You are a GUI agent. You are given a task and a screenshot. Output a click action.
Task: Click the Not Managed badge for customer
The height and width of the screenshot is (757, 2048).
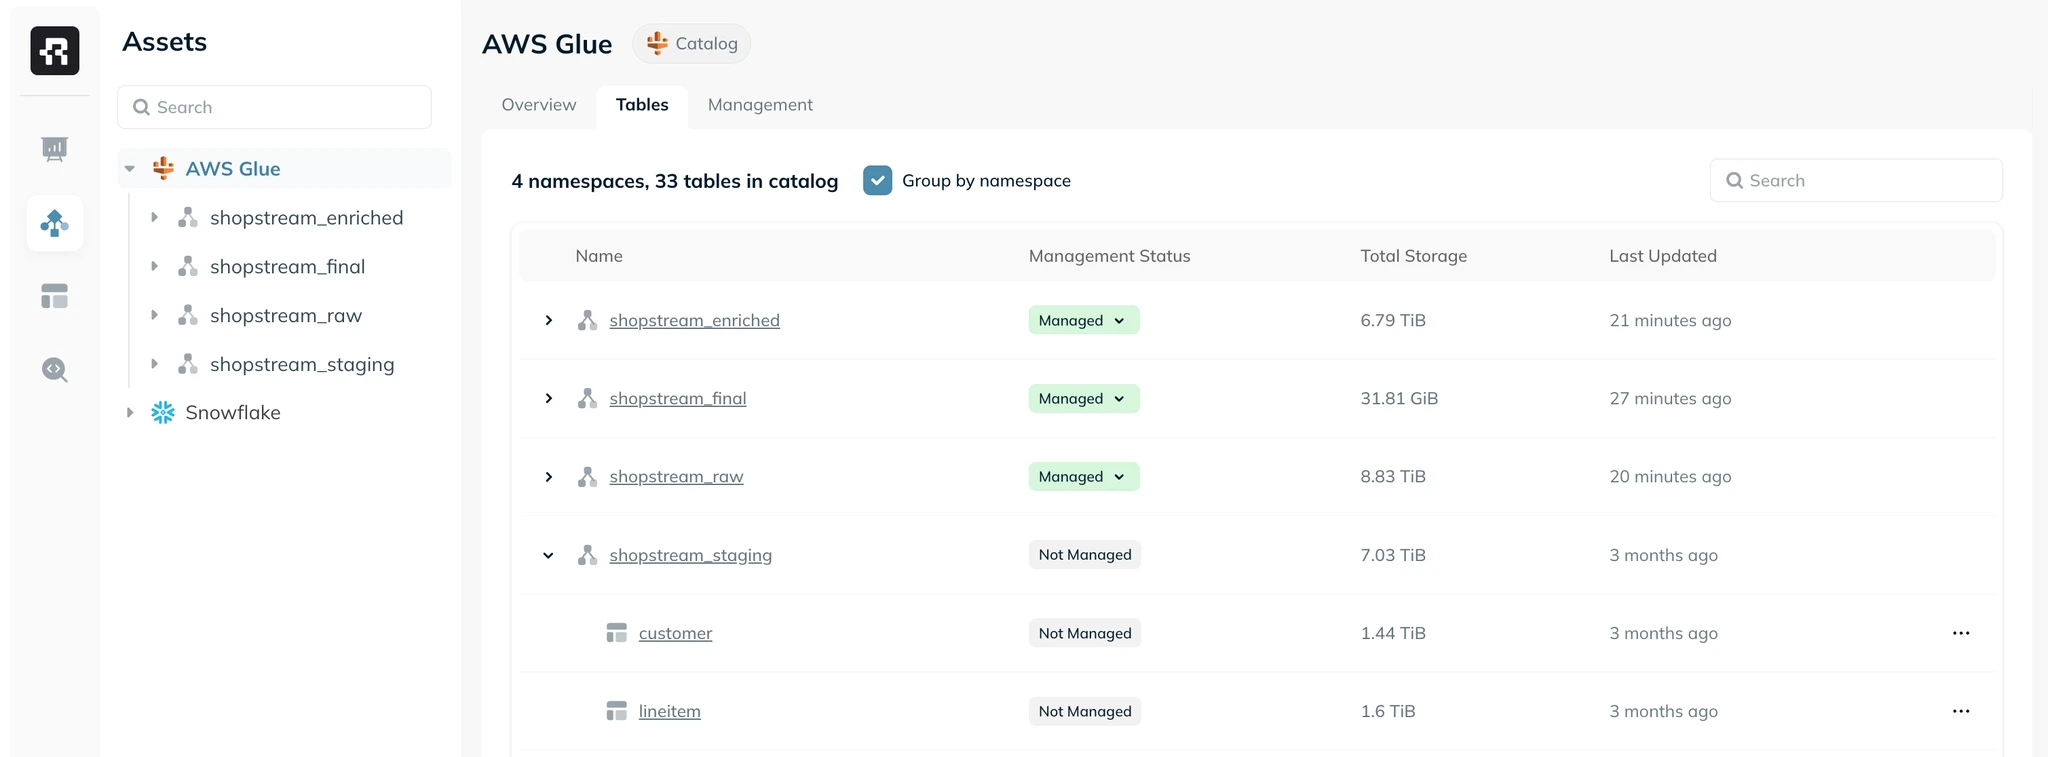point(1085,633)
